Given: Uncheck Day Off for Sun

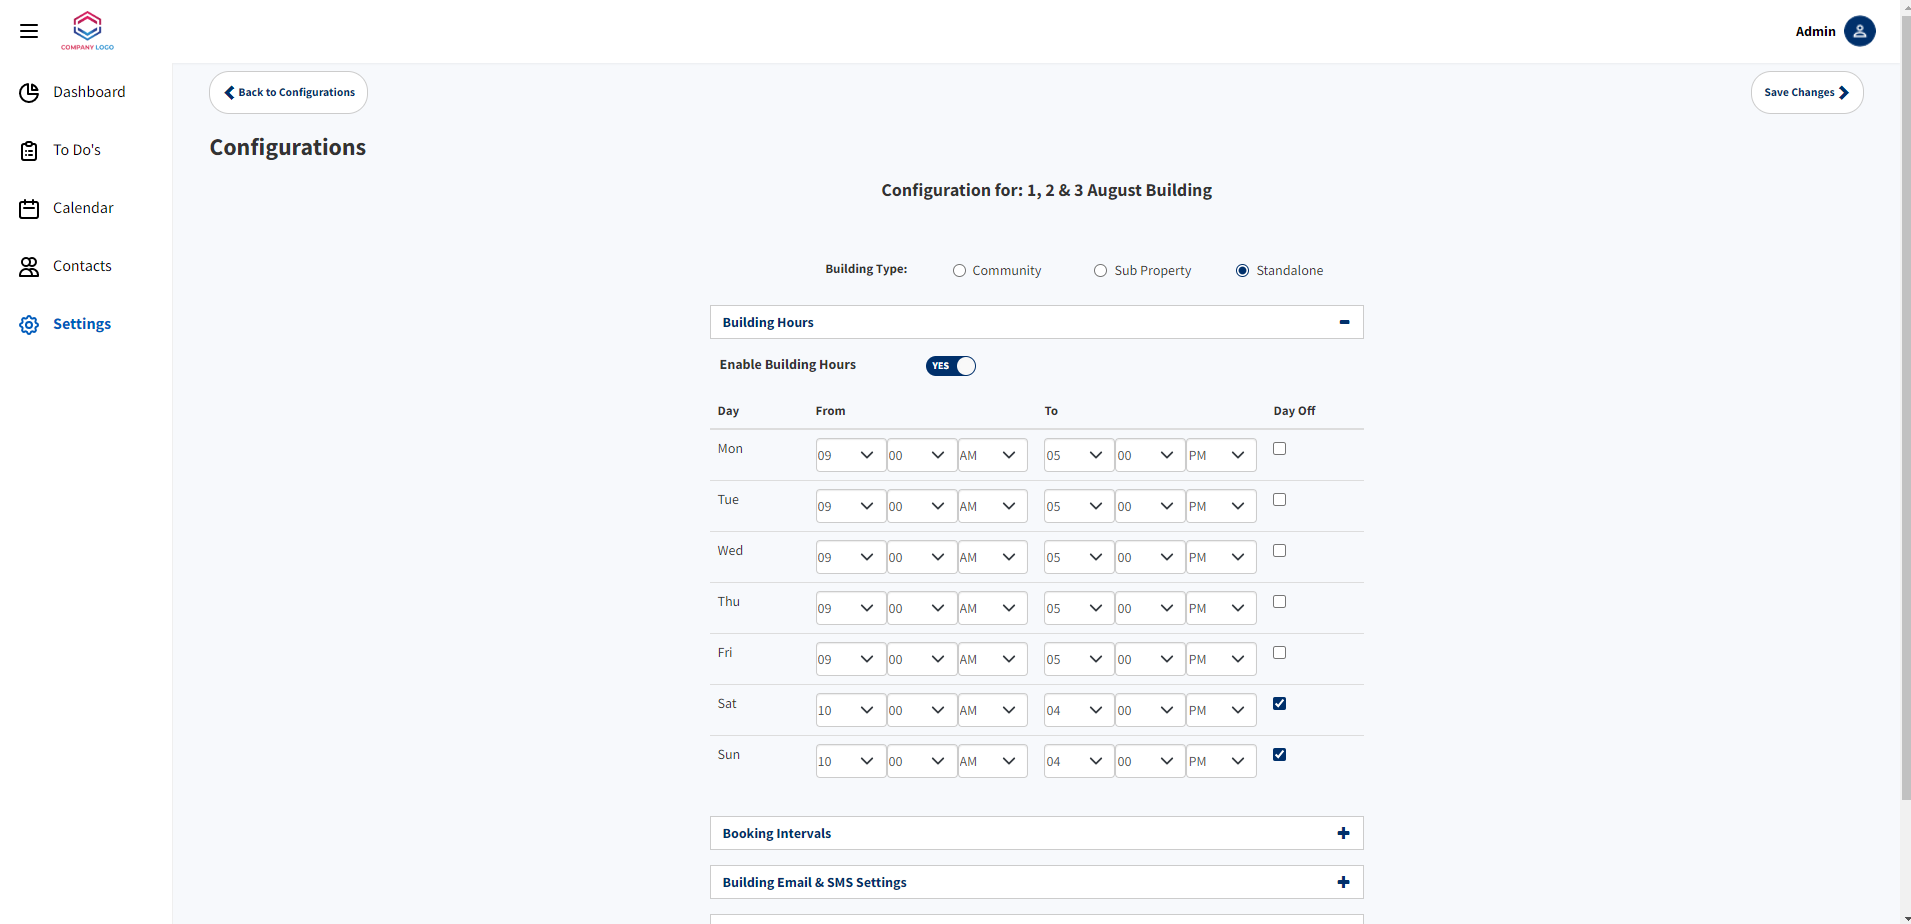Looking at the screenshot, I should click(x=1279, y=755).
